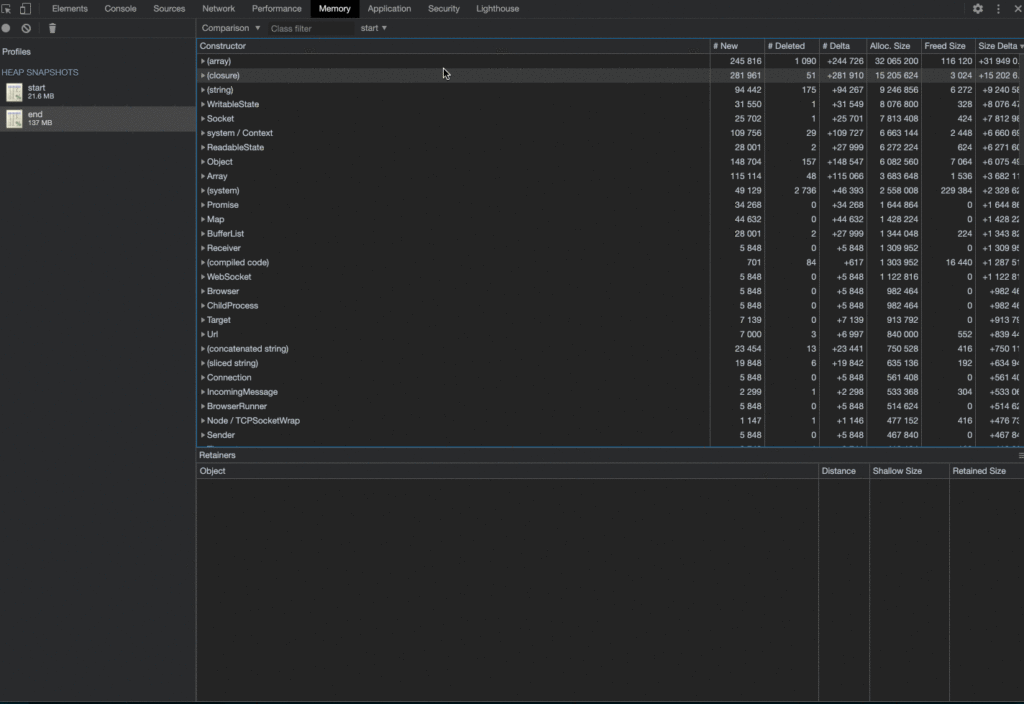Image resolution: width=1024 pixels, height=704 pixels.
Task: Open the Comparison view dropdown
Action: (x=231, y=28)
